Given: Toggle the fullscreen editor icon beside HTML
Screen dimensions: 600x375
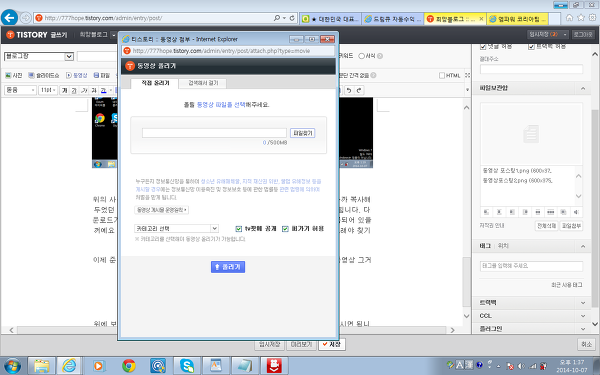Looking at the screenshot, I should [x=467, y=75].
